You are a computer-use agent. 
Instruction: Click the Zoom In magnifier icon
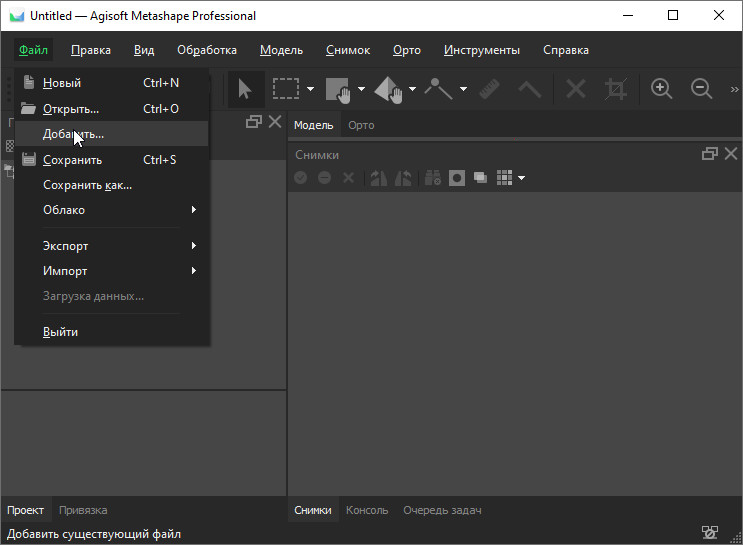pyautogui.click(x=661, y=89)
